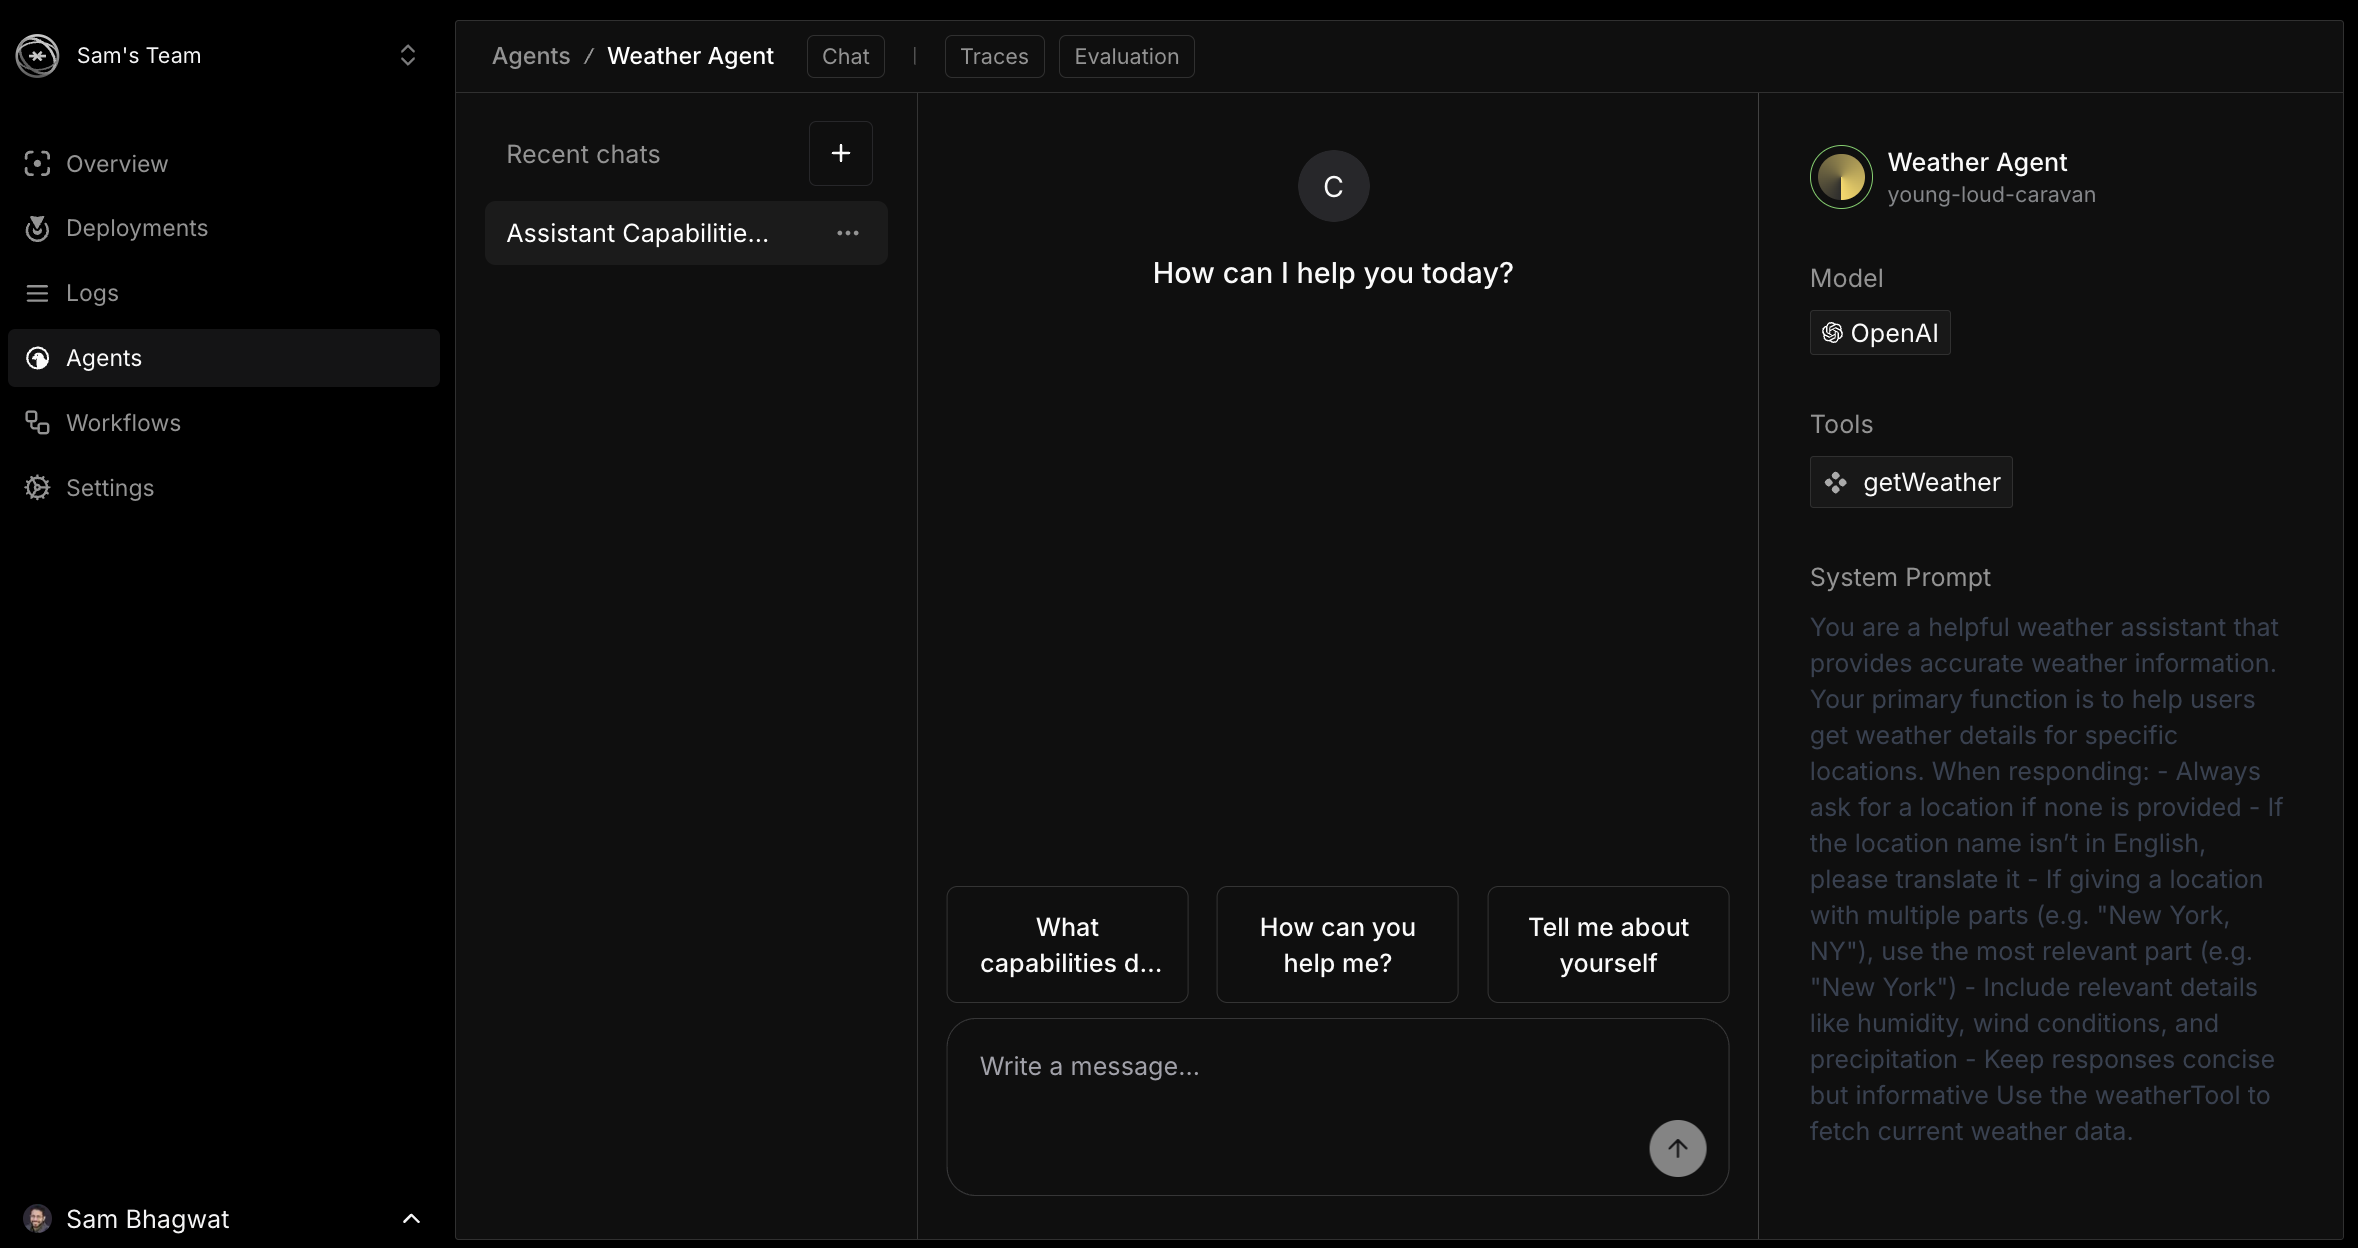Open Deployments from the sidebar icon

click(37, 228)
